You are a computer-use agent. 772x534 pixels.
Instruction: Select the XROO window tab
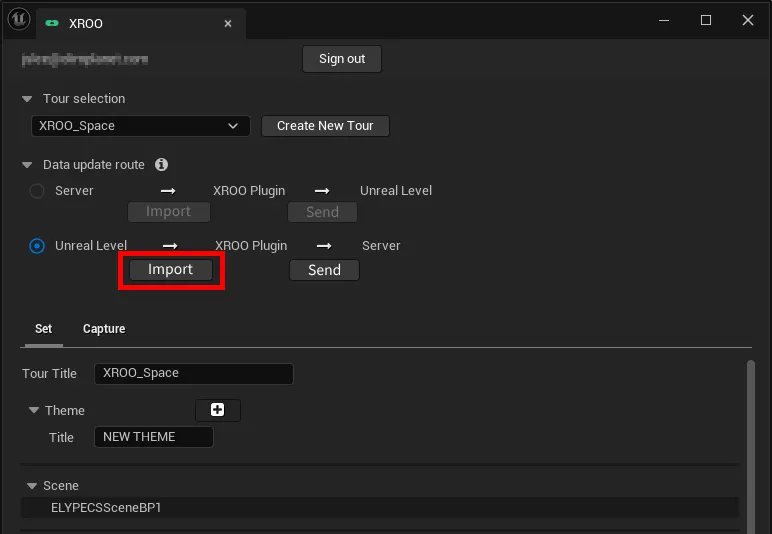[140, 23]
